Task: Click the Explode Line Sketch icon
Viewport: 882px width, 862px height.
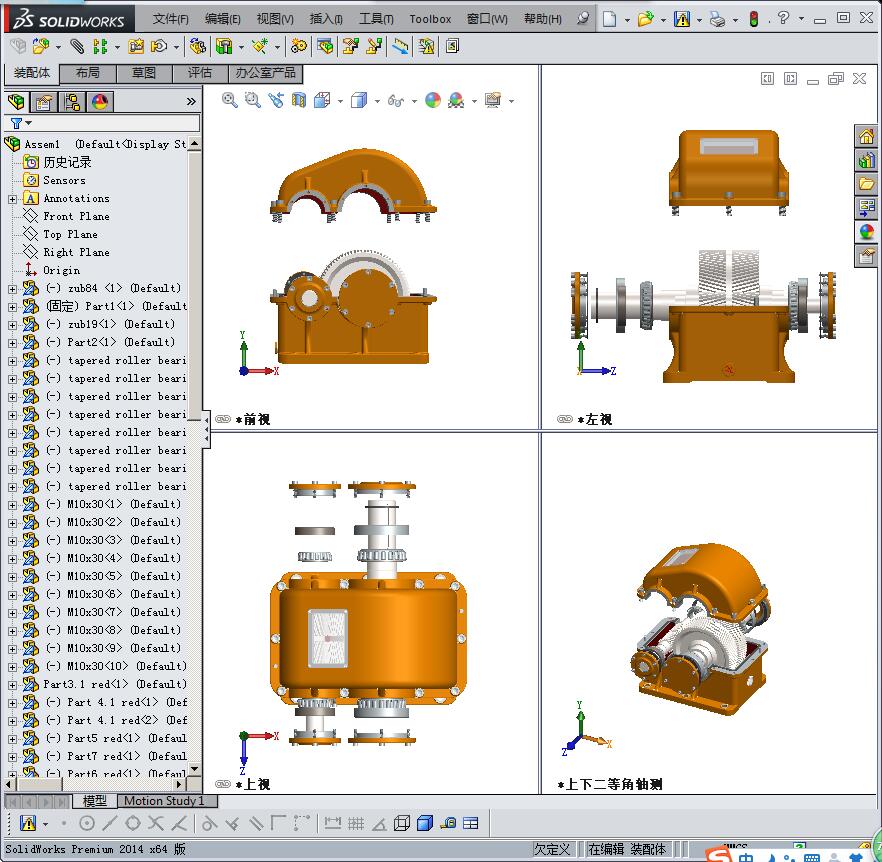Action: 374,46
